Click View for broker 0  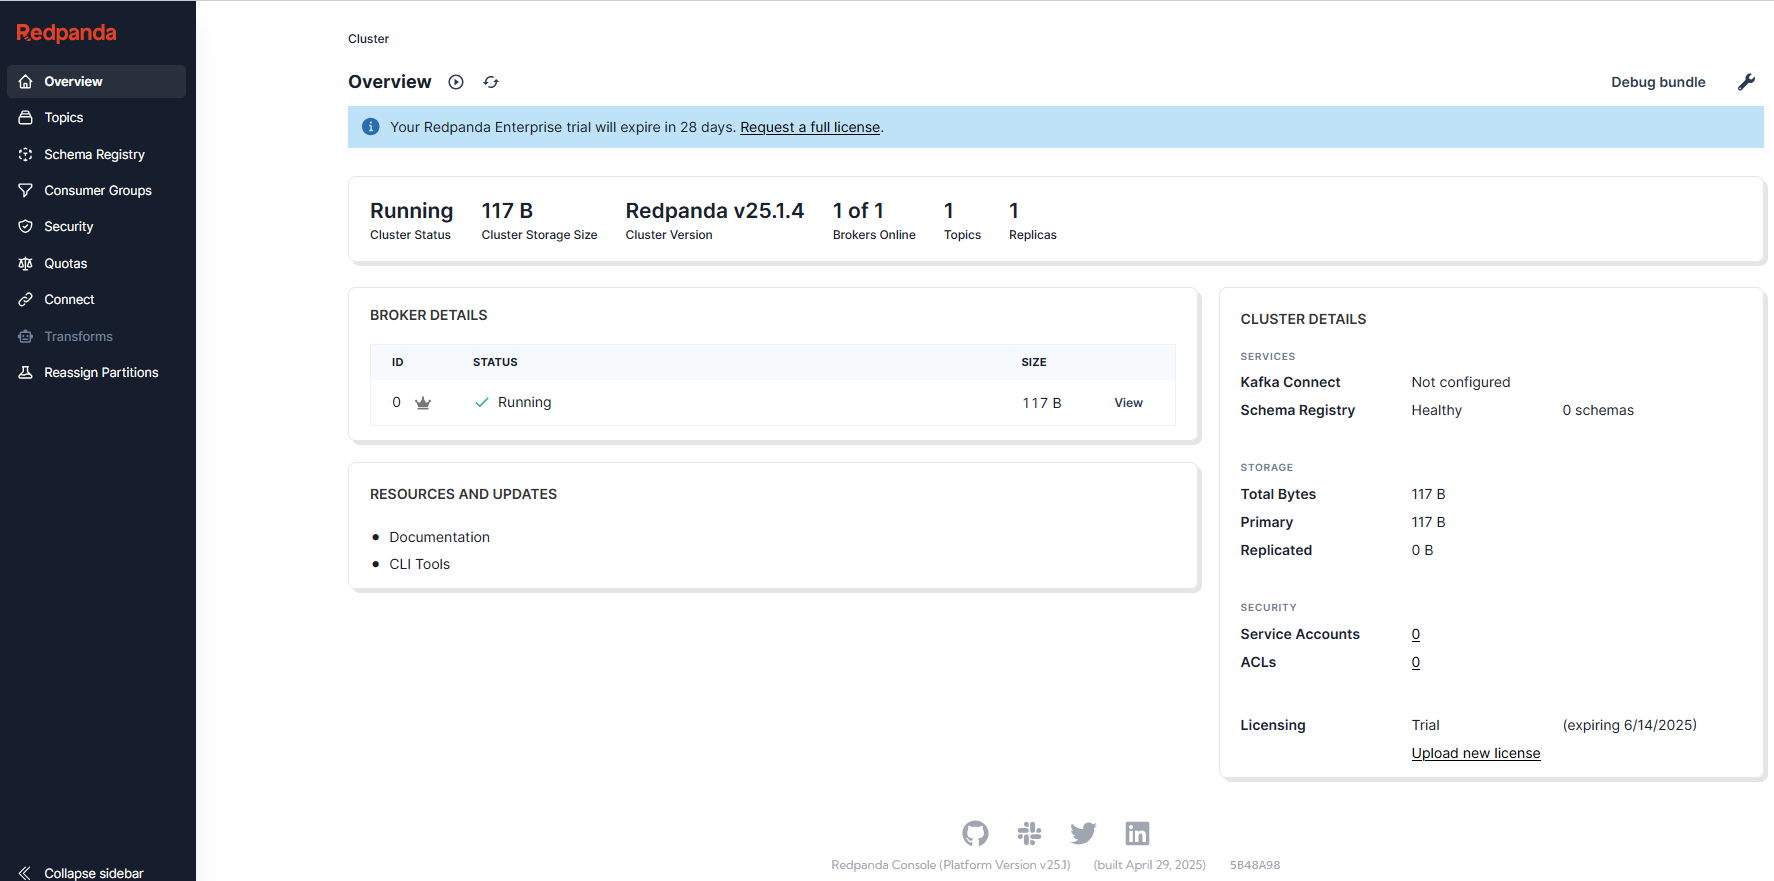[x=1128, y=403]
